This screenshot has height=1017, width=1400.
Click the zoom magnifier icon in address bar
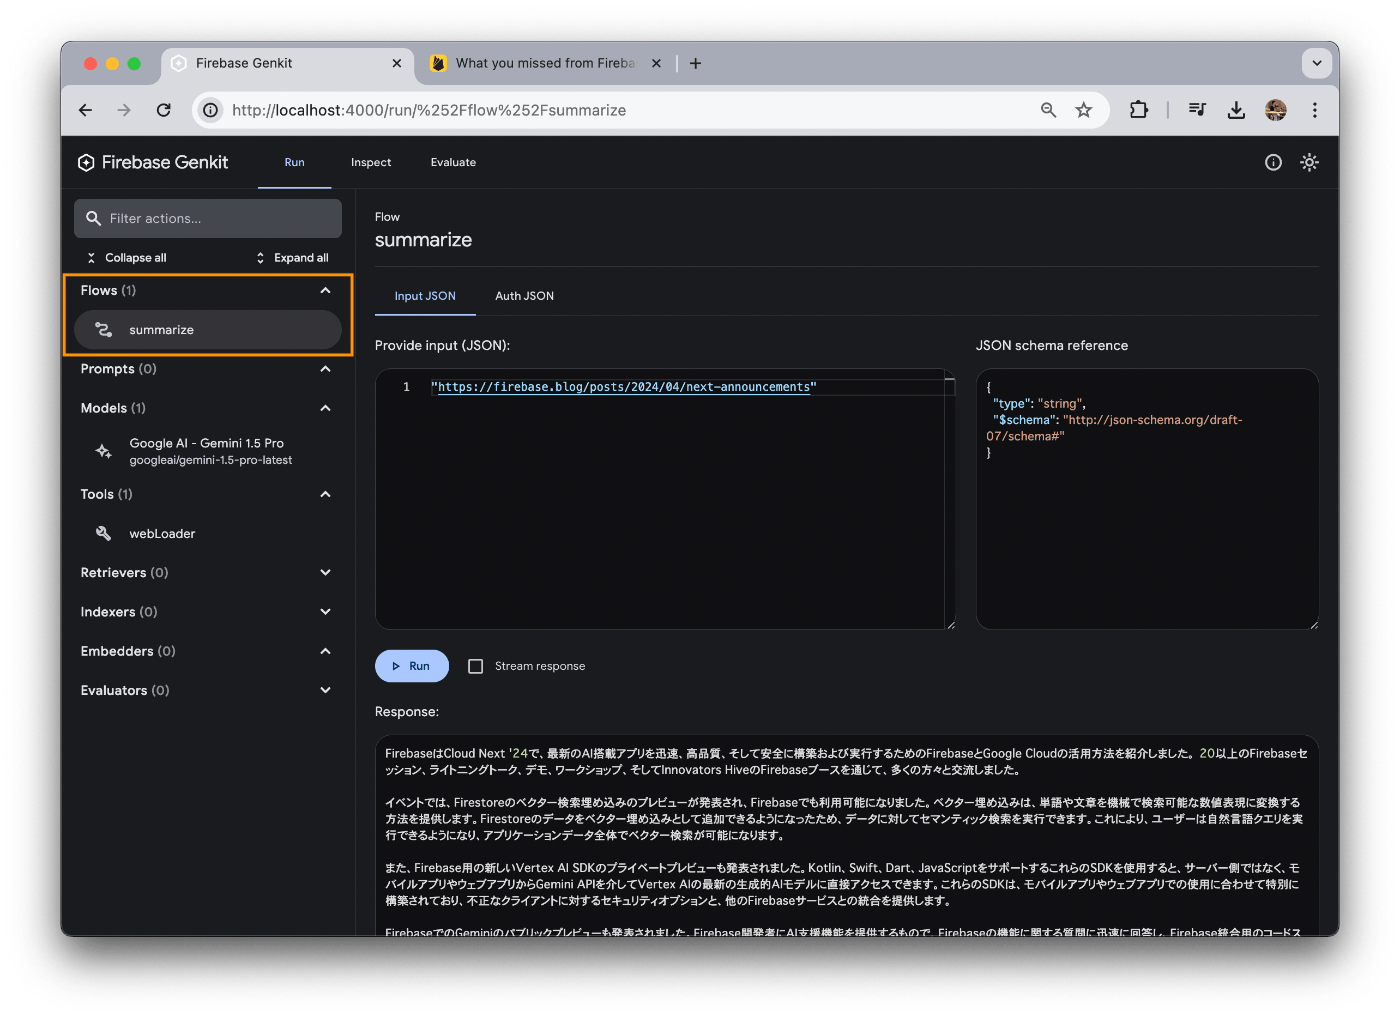click(x=1048, y=110)
